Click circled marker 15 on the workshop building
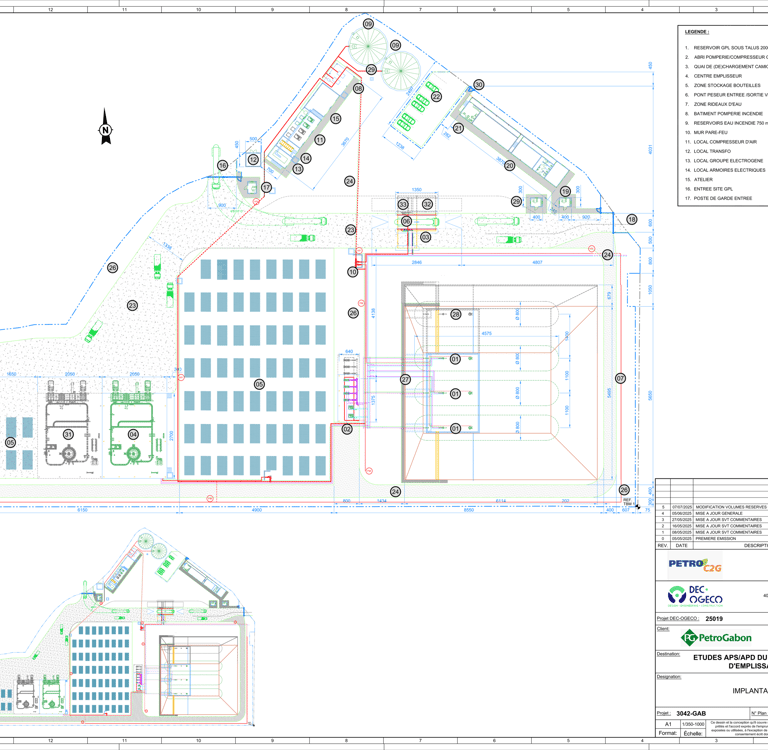The image size is (768, 750). coord(336,119)
